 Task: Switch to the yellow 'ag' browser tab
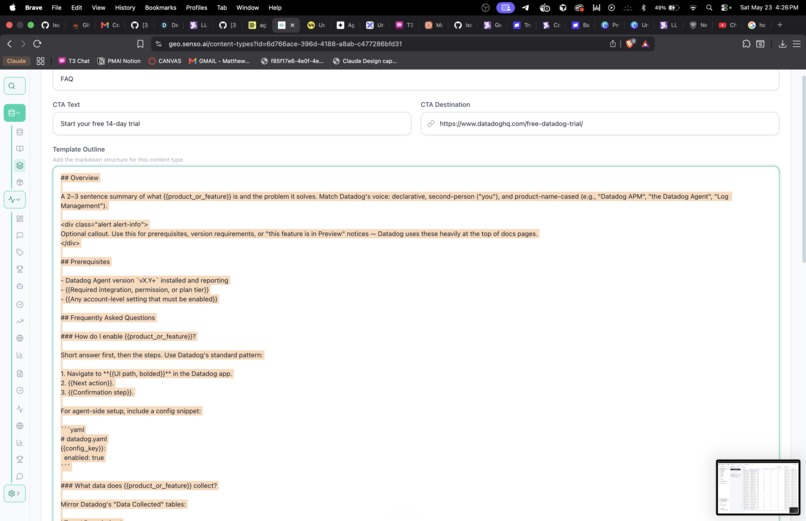257,25
